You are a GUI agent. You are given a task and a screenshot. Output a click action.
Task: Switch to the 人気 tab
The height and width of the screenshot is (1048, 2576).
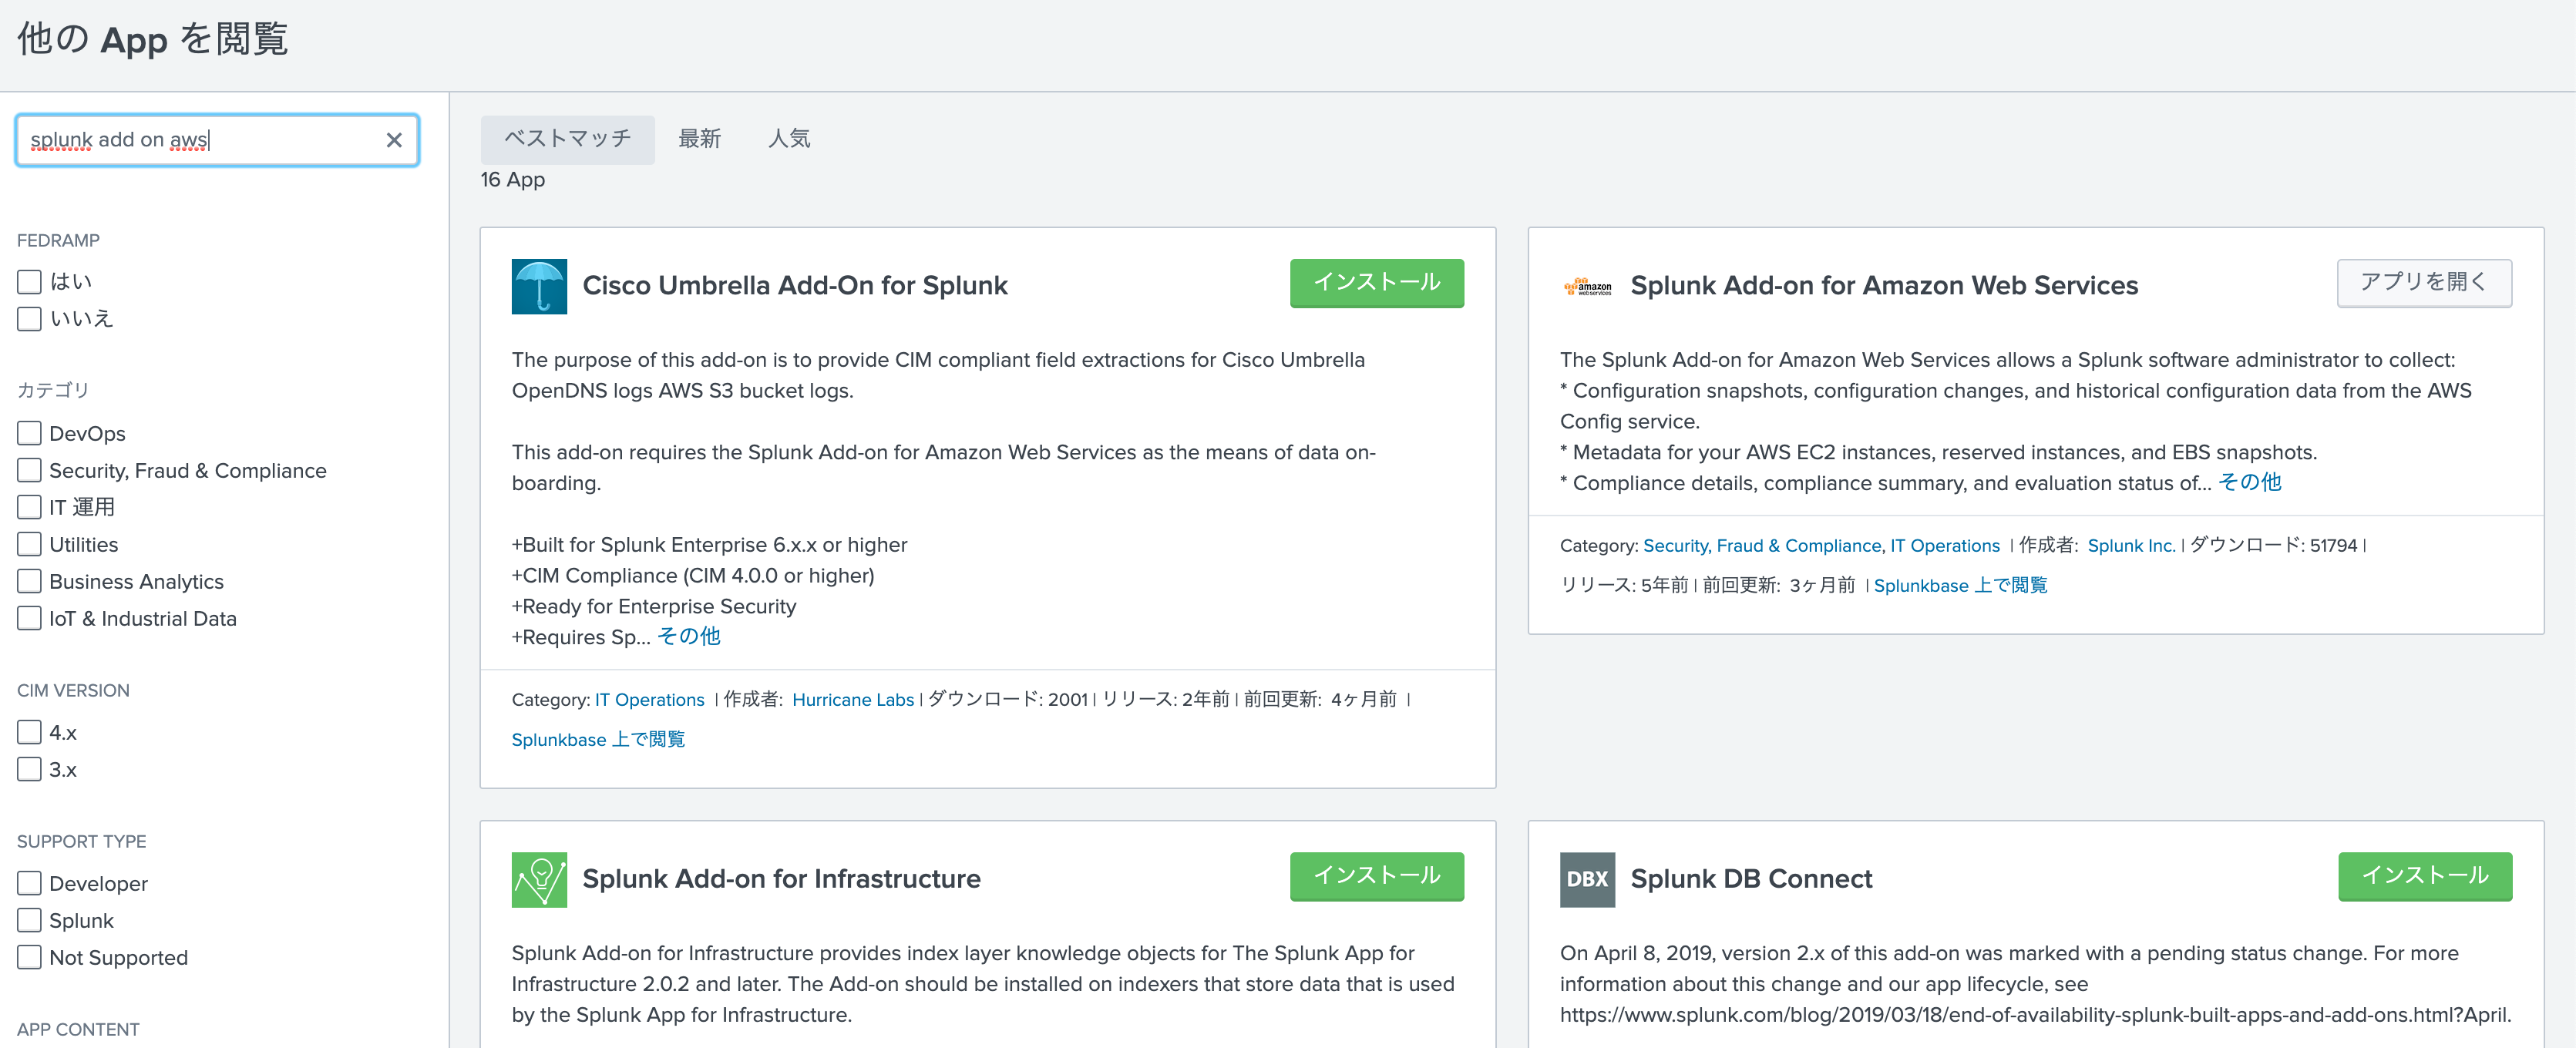[789, 139]
